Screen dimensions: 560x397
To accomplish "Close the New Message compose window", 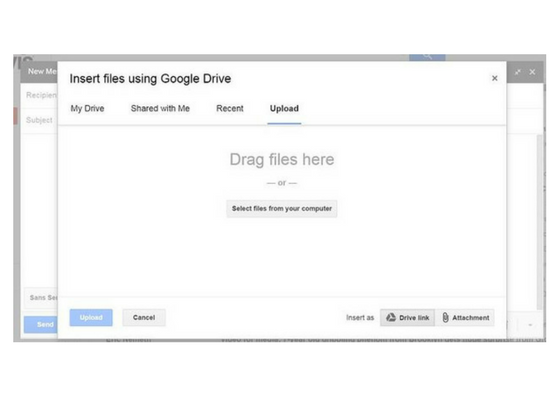I will [x=532, y=72].
